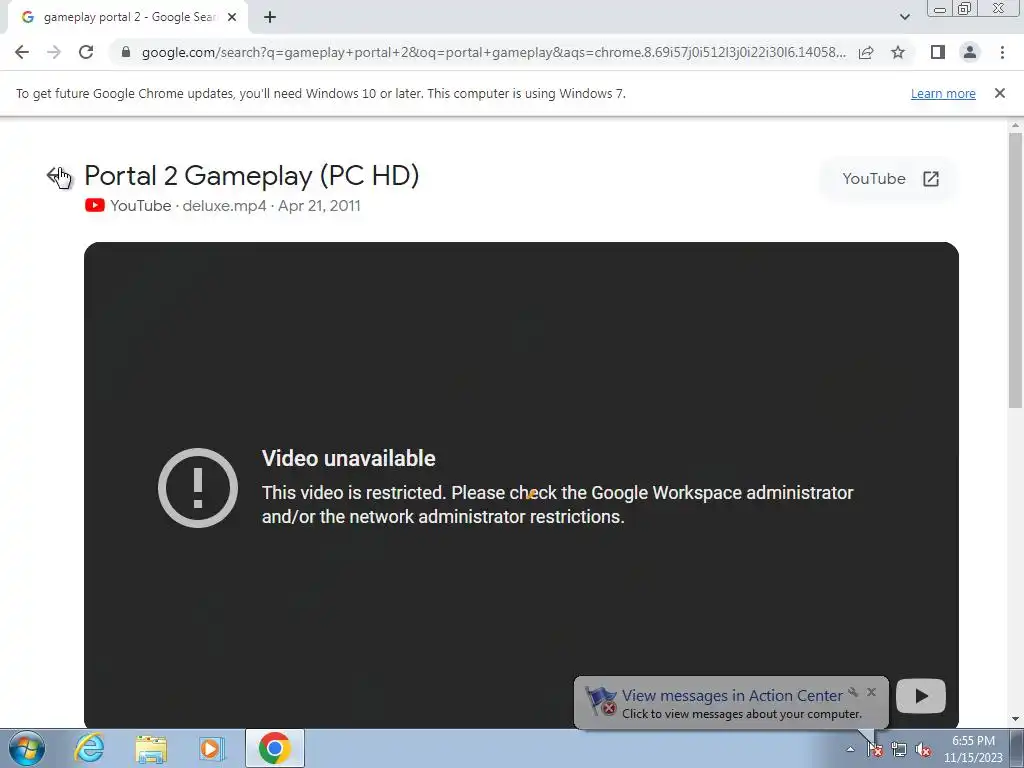Follow the Learn more link
The height and width of the screenshot is (768, 1024).
tap(943, 93)
